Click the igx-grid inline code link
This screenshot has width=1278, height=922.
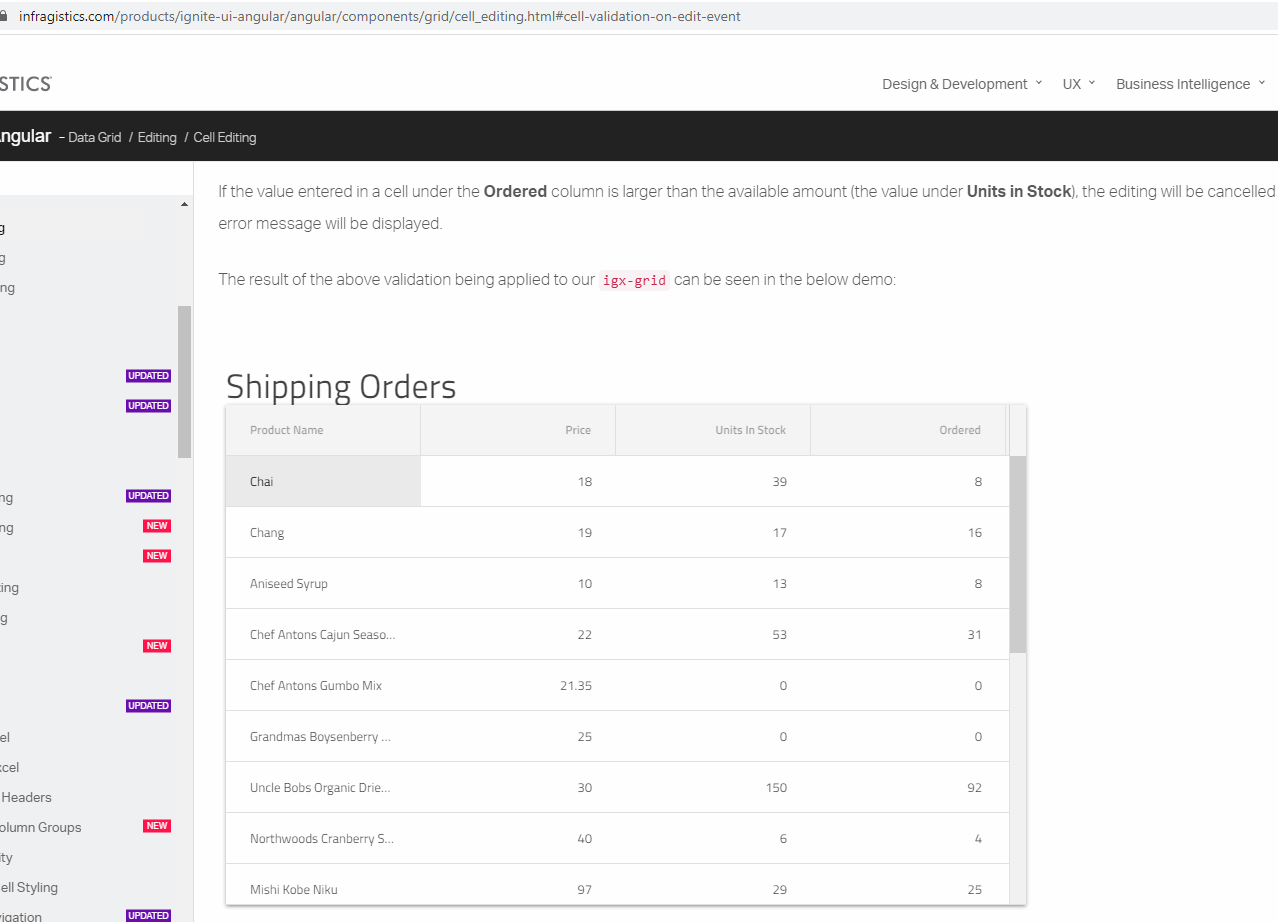[633, 280]
